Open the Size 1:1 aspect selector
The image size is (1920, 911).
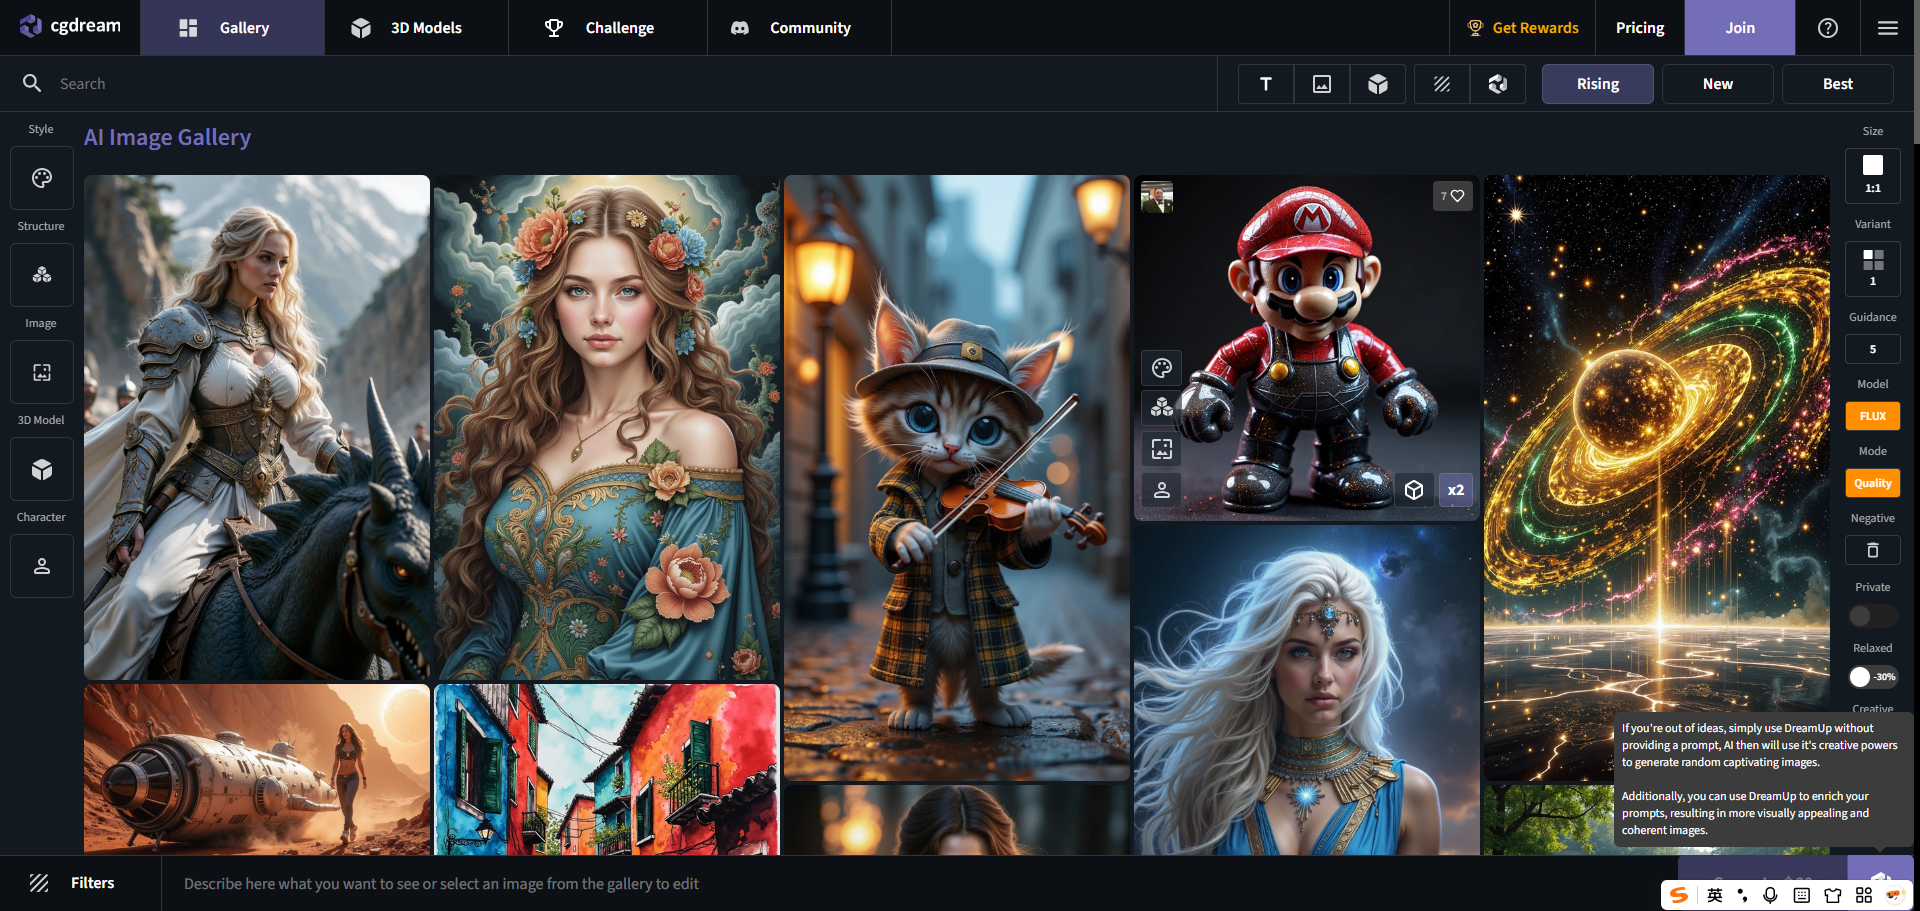coord(1872,175)
